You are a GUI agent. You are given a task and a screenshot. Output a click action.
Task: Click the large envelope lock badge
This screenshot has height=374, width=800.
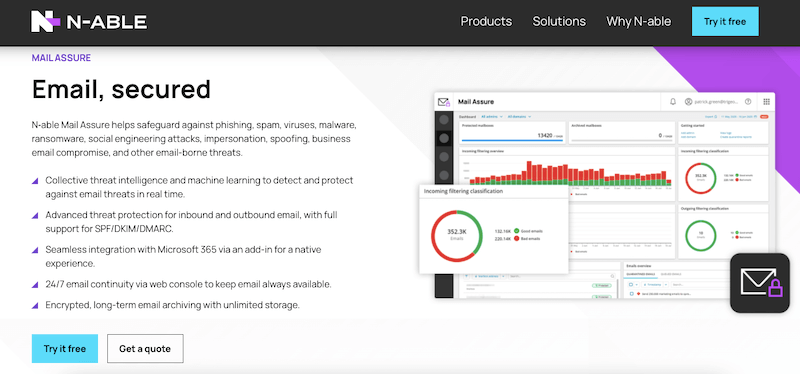click(x=760, y=283)
